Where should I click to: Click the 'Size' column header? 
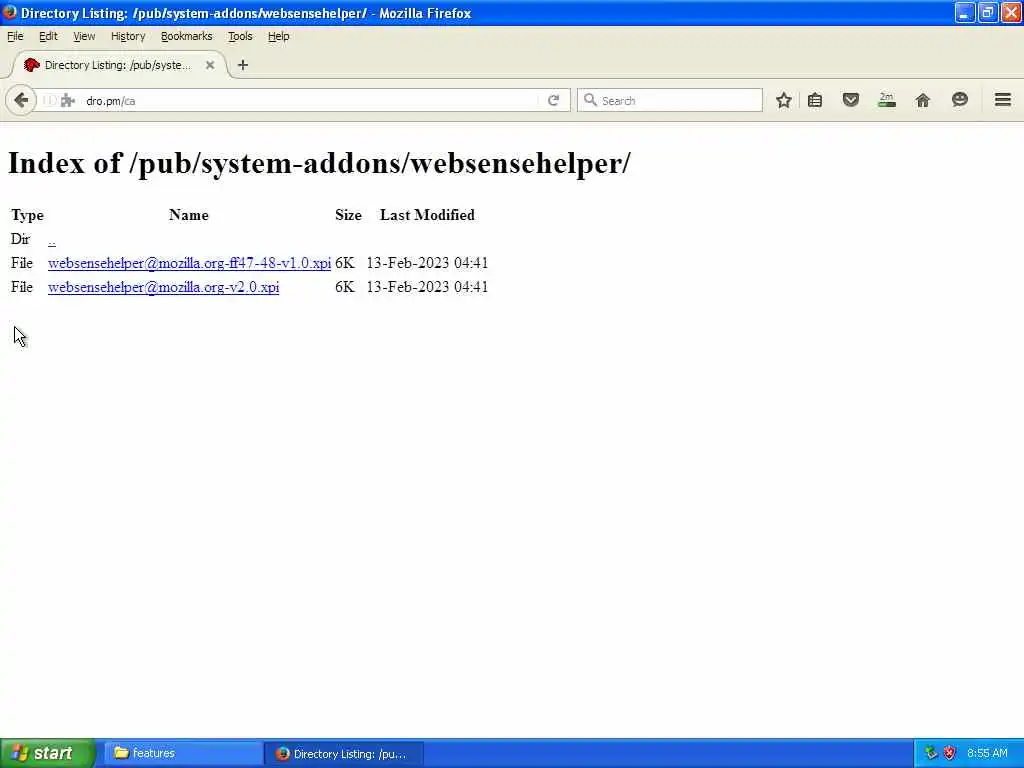point(348,216)
